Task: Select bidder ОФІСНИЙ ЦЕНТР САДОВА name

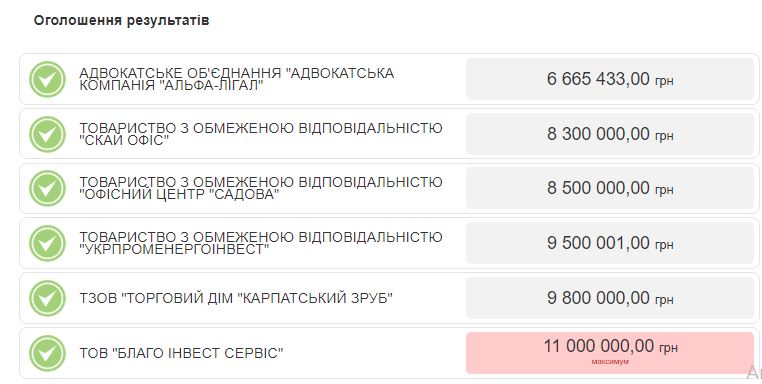Action: [261, 189]
